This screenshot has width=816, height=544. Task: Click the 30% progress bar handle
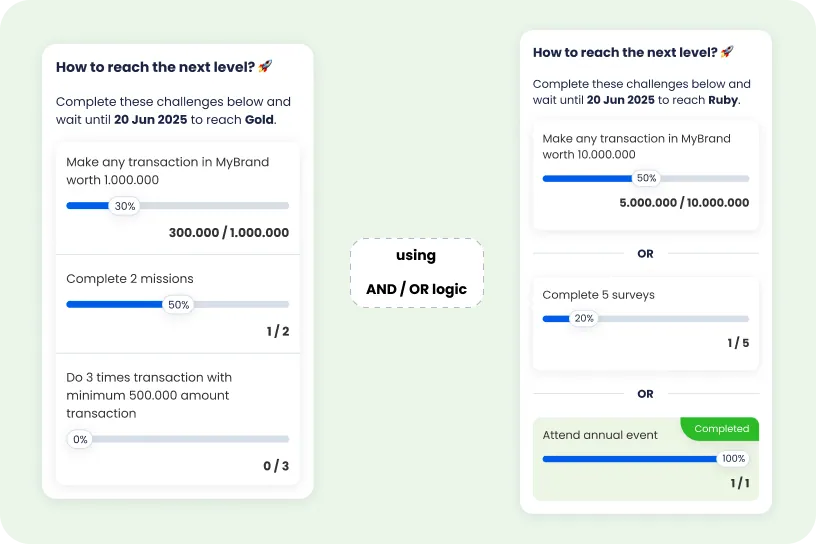click(125, 206)
